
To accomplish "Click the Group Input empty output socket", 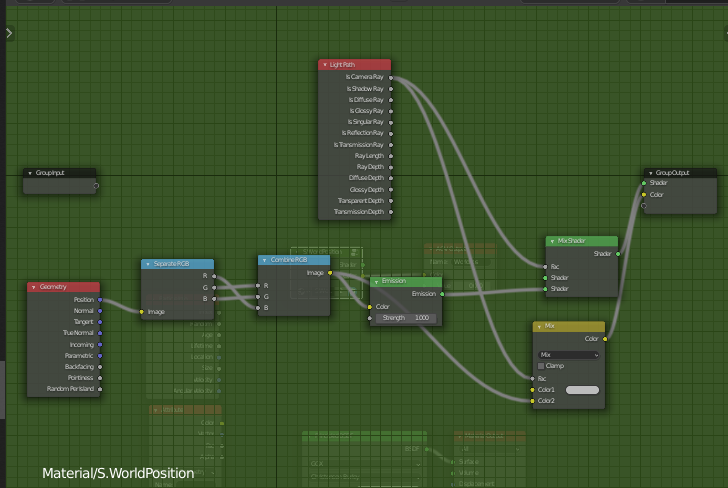I will pyautogui.click(x=96, y=186).
